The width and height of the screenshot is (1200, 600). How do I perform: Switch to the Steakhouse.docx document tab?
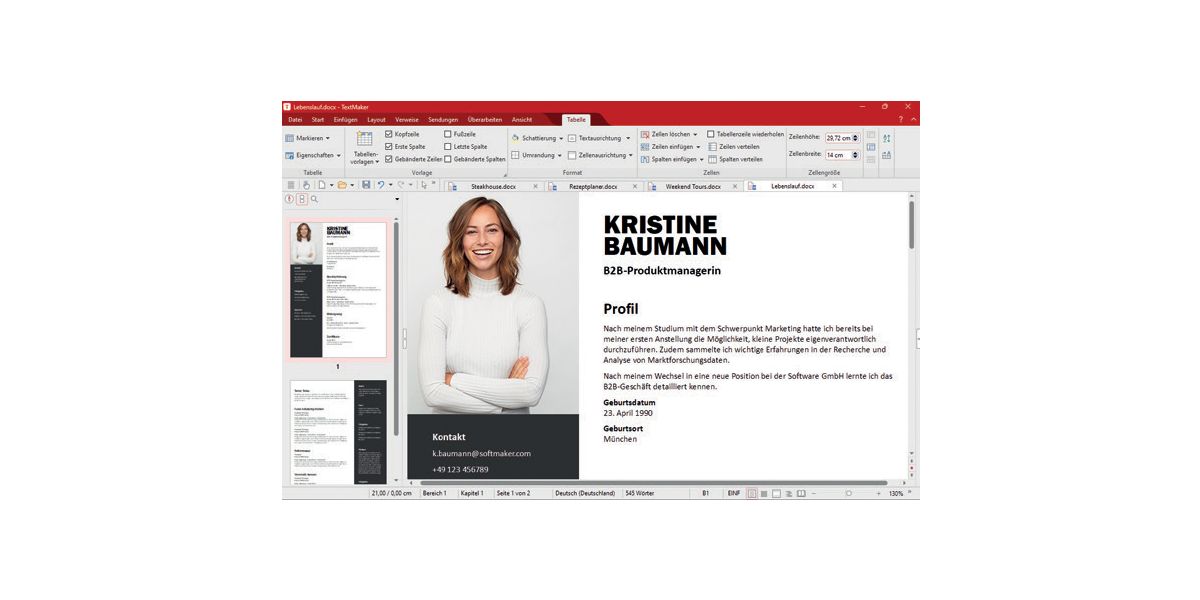pyautogui.click(x=493, y=186)
